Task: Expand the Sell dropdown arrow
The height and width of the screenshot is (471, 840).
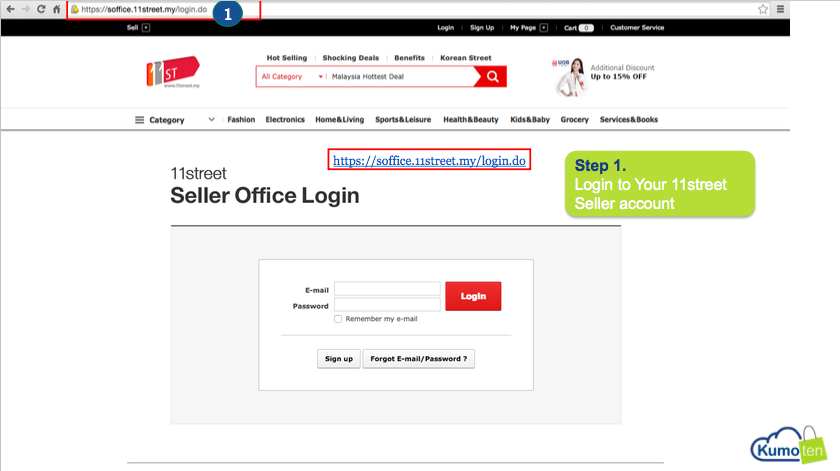Action: click(x=146, y=27)
